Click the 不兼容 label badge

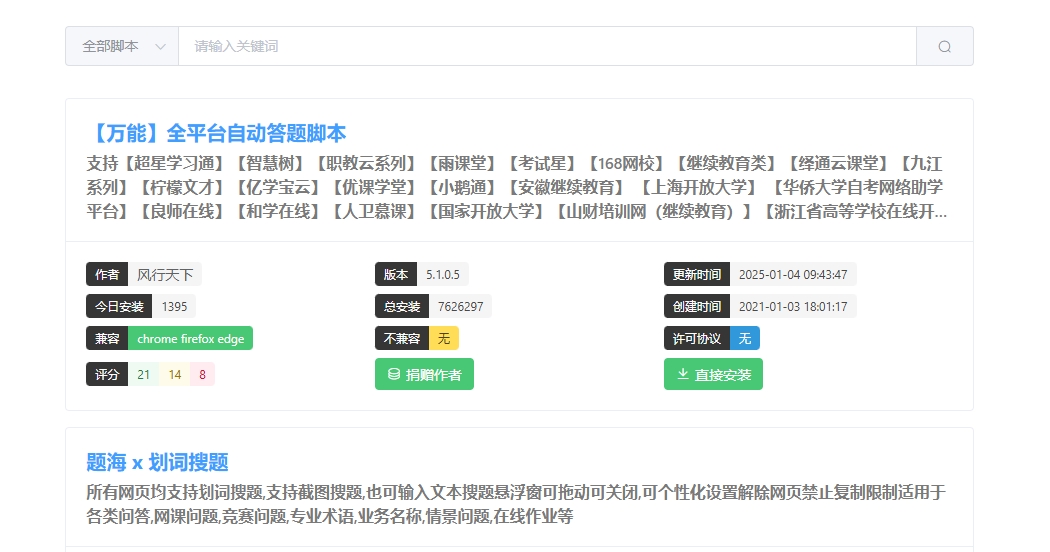(x=402, y=339)
